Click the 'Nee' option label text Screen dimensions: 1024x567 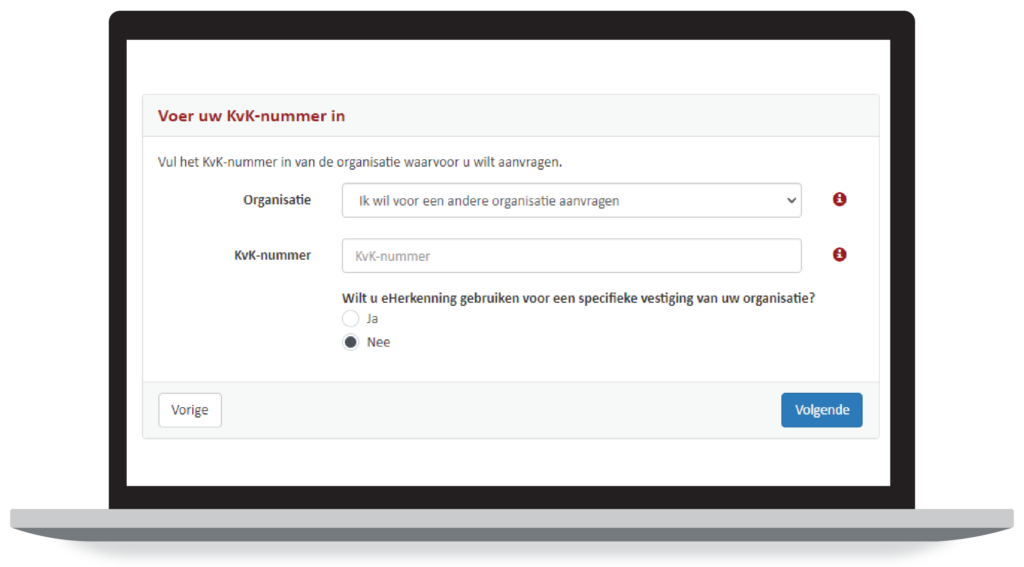point(378,342)
